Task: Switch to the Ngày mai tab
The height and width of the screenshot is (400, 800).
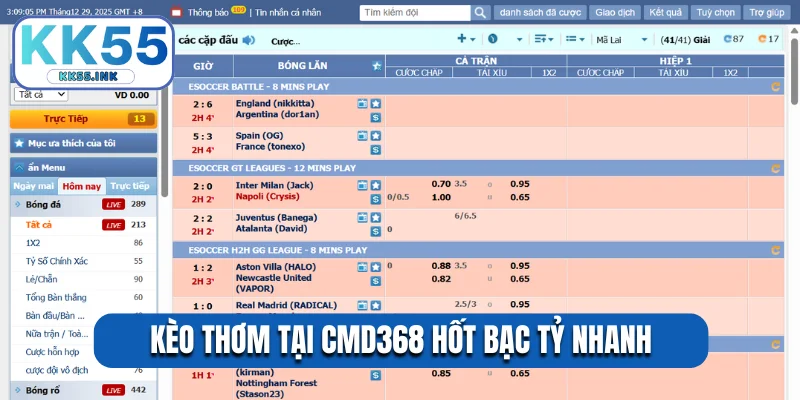Action: coord(34,186)
